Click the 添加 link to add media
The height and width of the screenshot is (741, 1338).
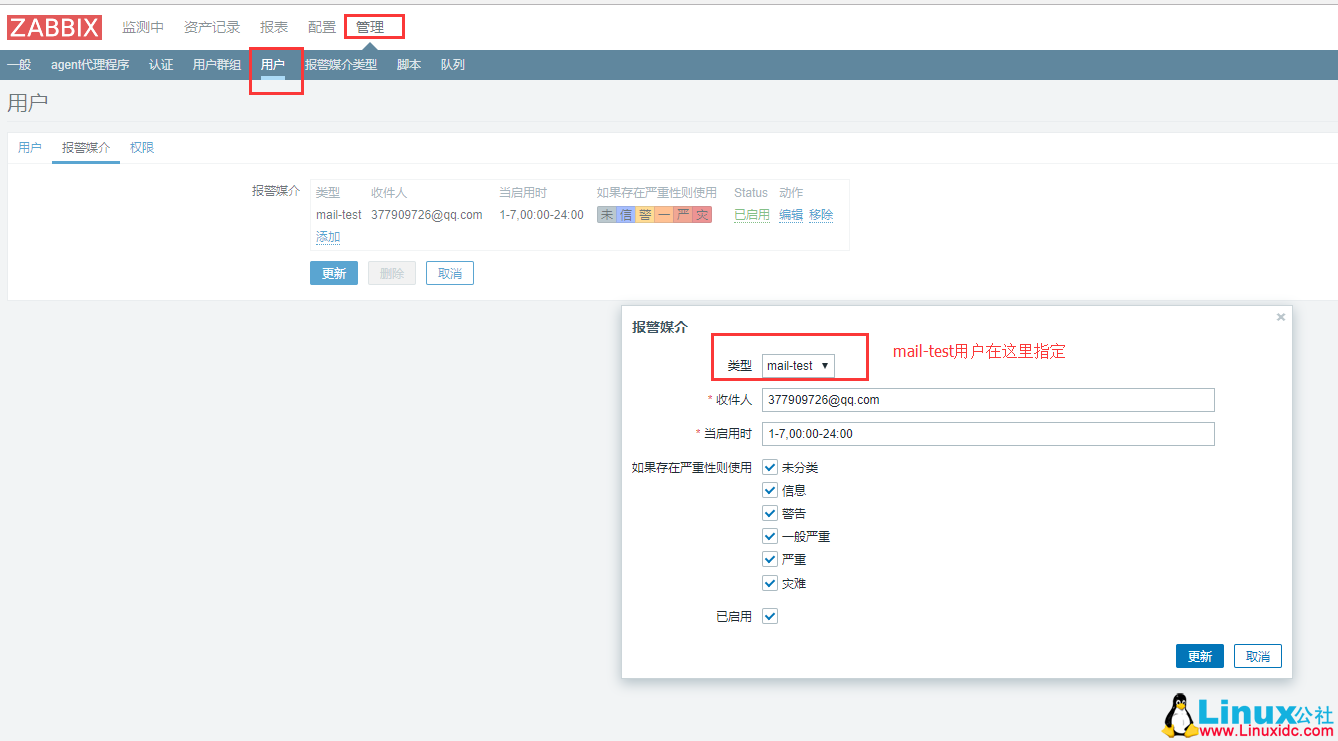coord(328,236)
